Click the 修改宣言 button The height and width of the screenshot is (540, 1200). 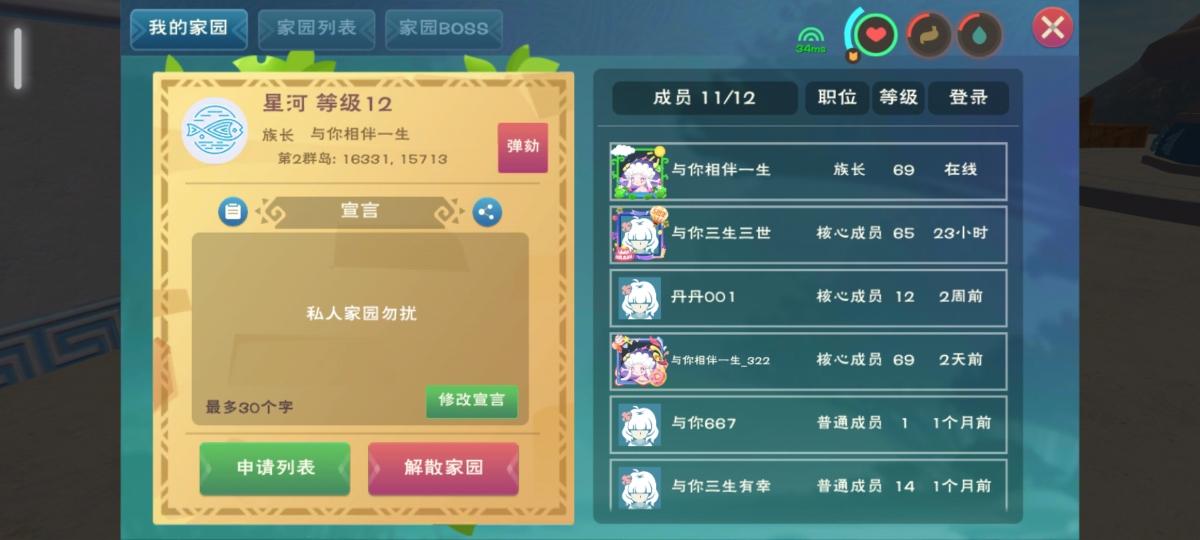[x=472, y=401]
